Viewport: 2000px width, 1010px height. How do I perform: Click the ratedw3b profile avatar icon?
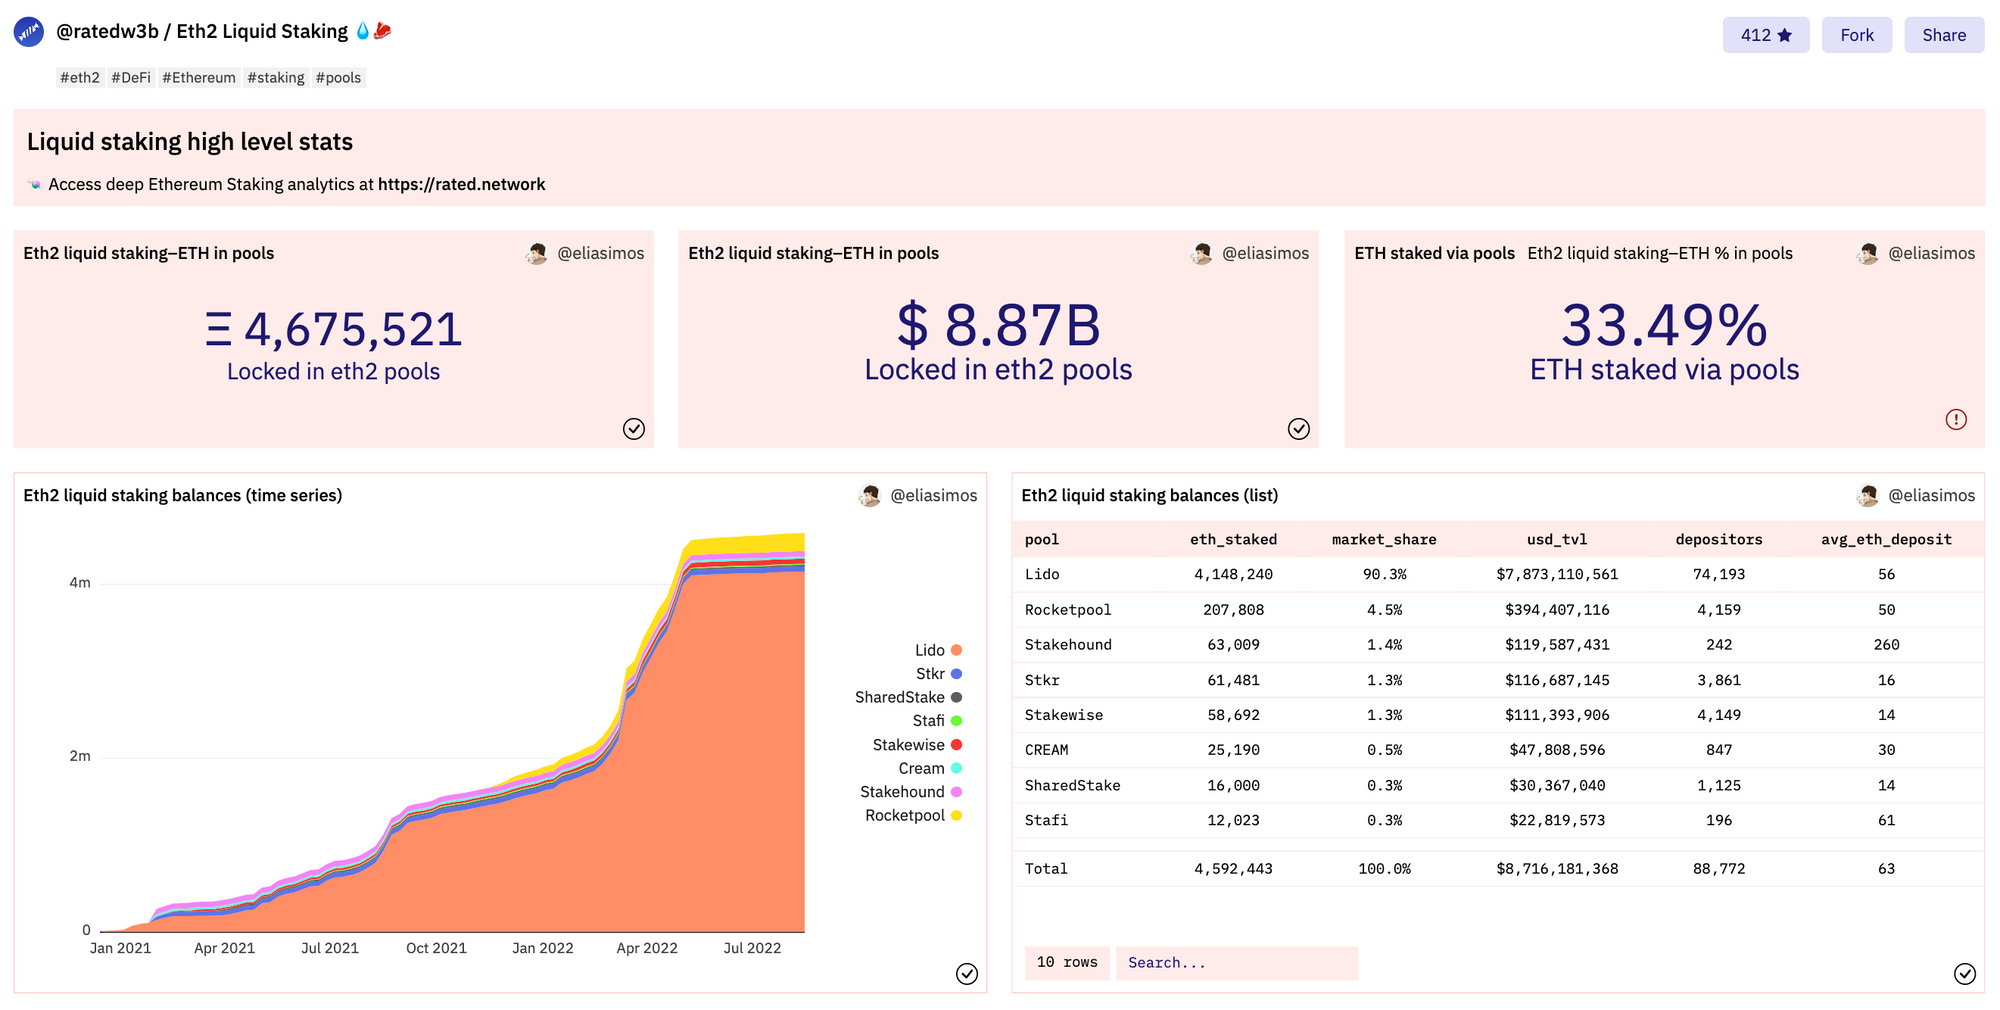[x=28, y=33]
